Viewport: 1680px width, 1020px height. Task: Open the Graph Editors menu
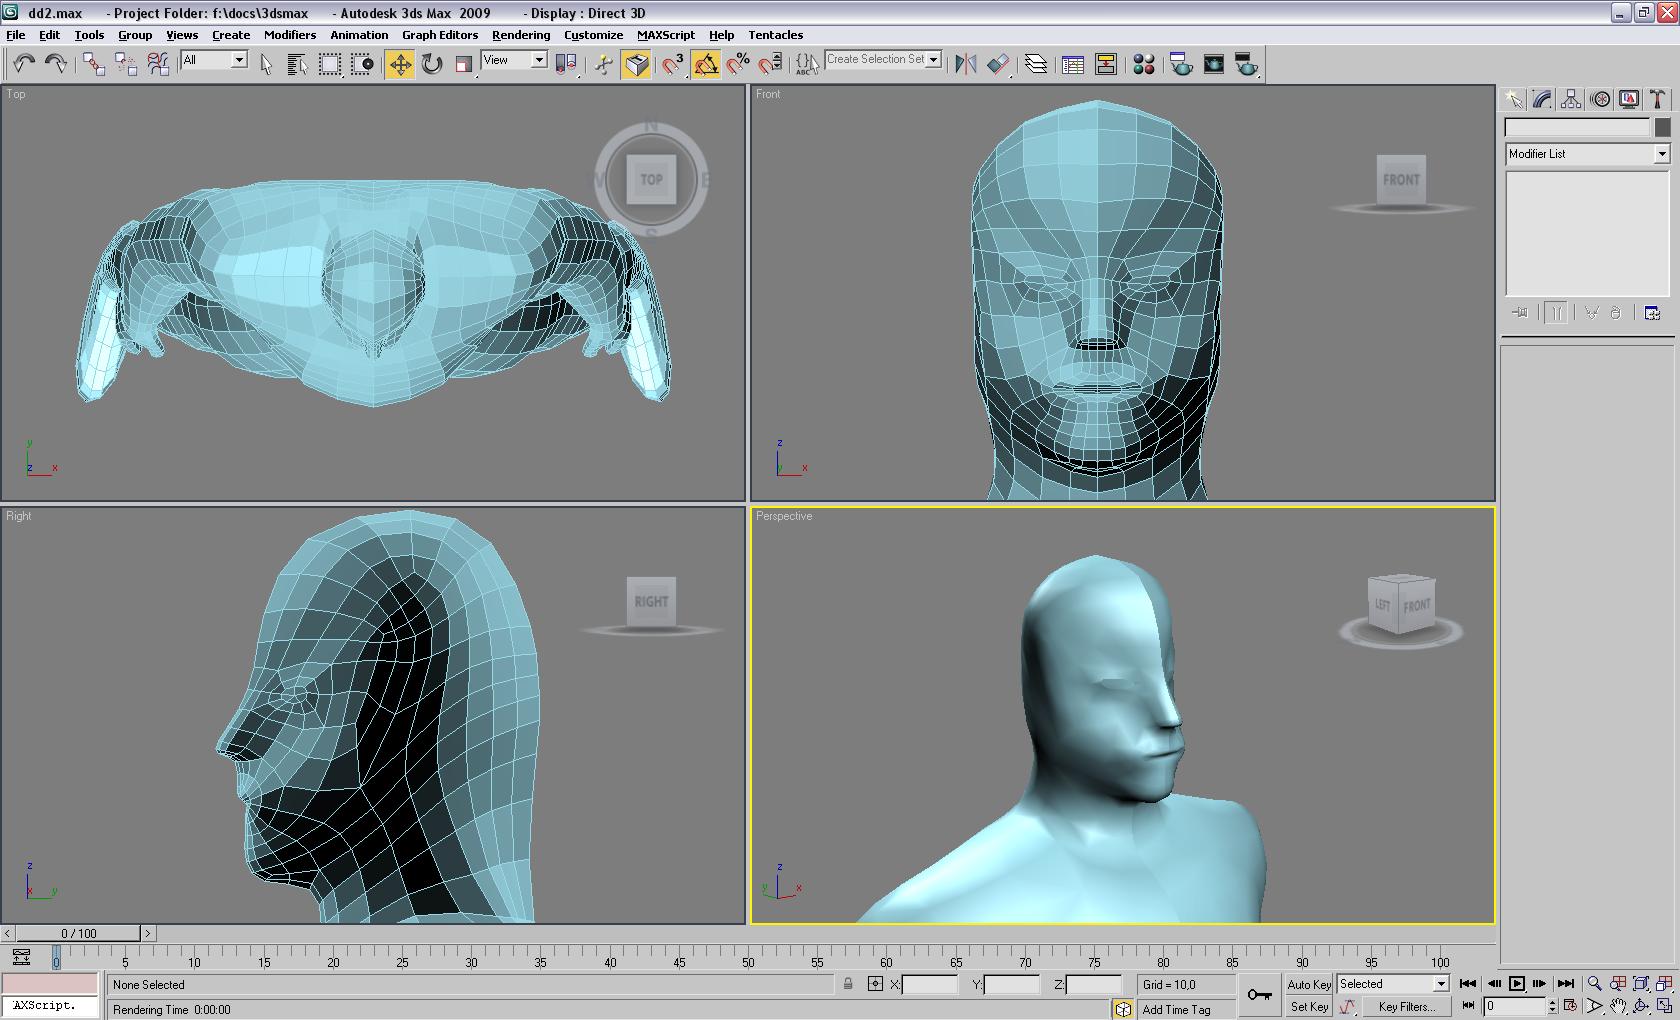coord(440,35)
